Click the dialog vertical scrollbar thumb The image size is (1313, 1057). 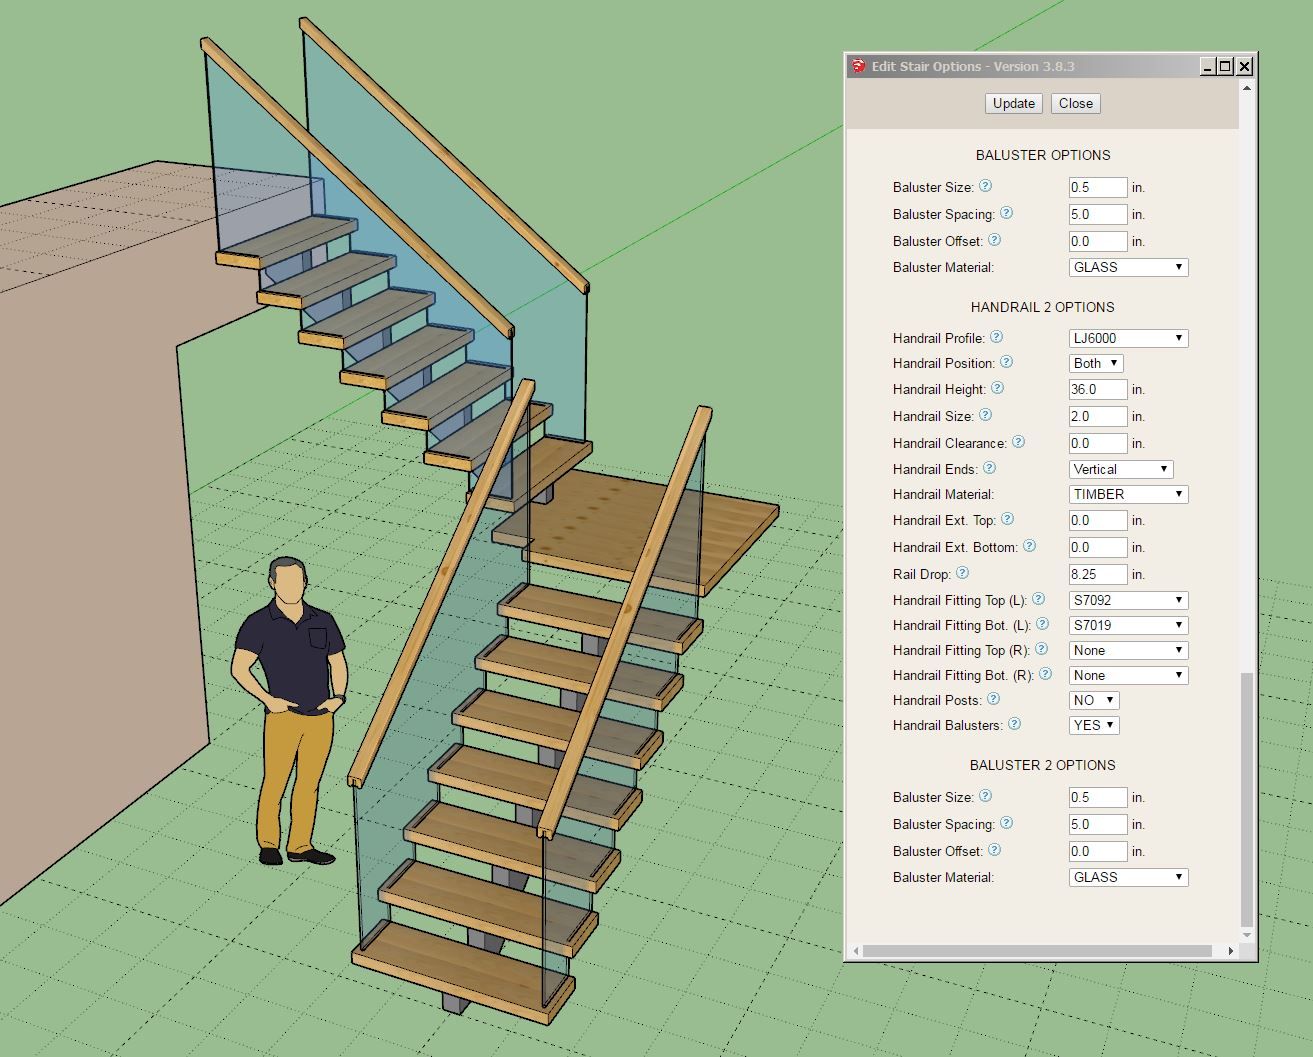click(1246, 800)
